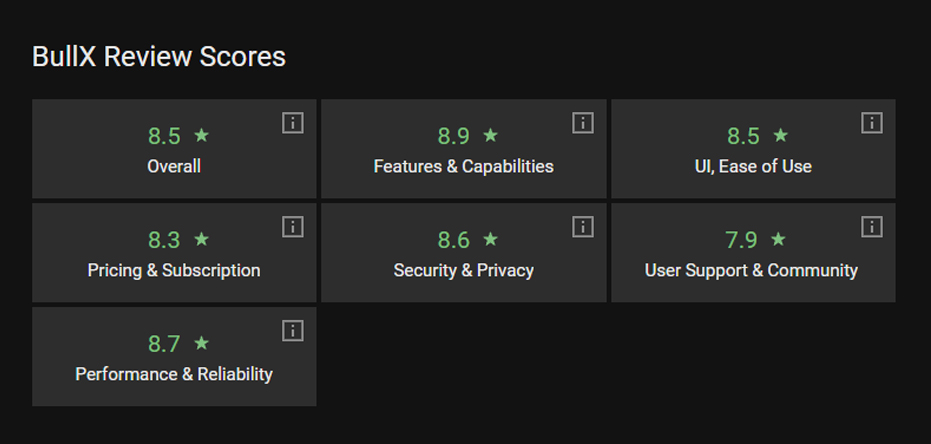Open the User Support & Community info icon
The height and width of the screenshot is (444, 931).
click(x=872, y=227)
